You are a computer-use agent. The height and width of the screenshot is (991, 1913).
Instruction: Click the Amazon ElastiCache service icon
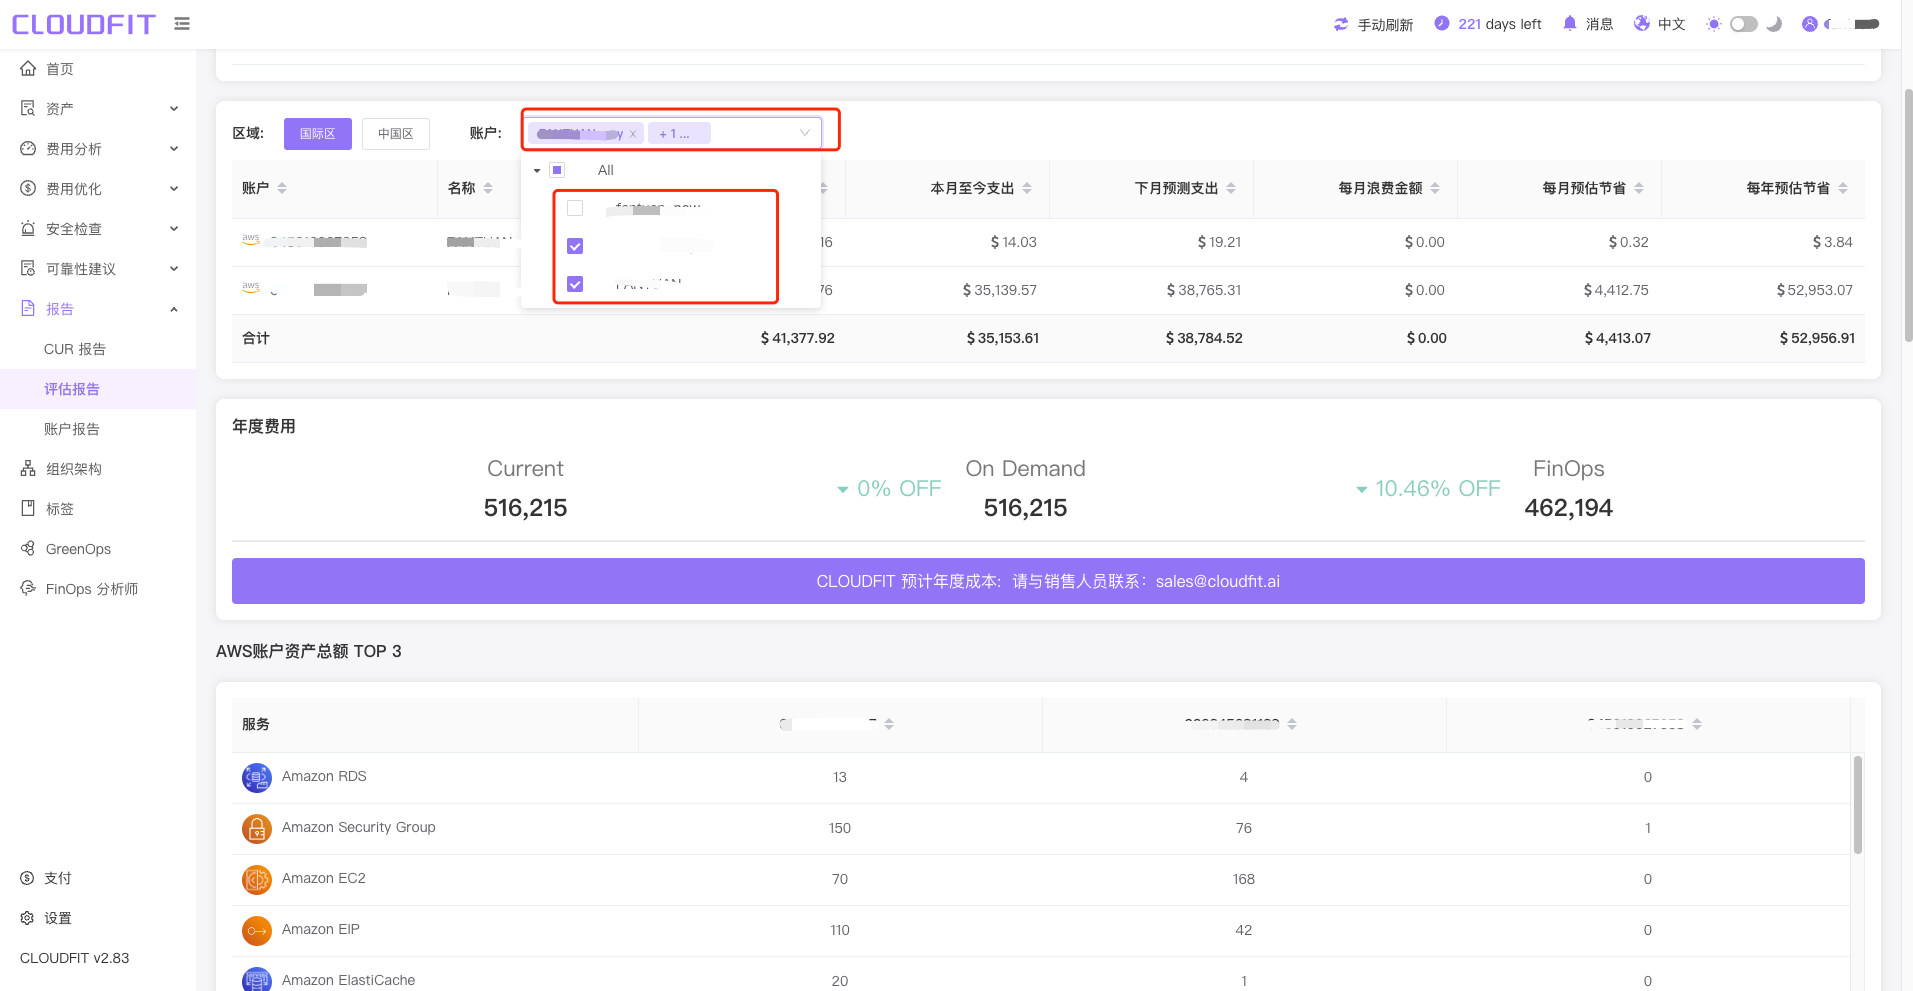coord(257,979)
